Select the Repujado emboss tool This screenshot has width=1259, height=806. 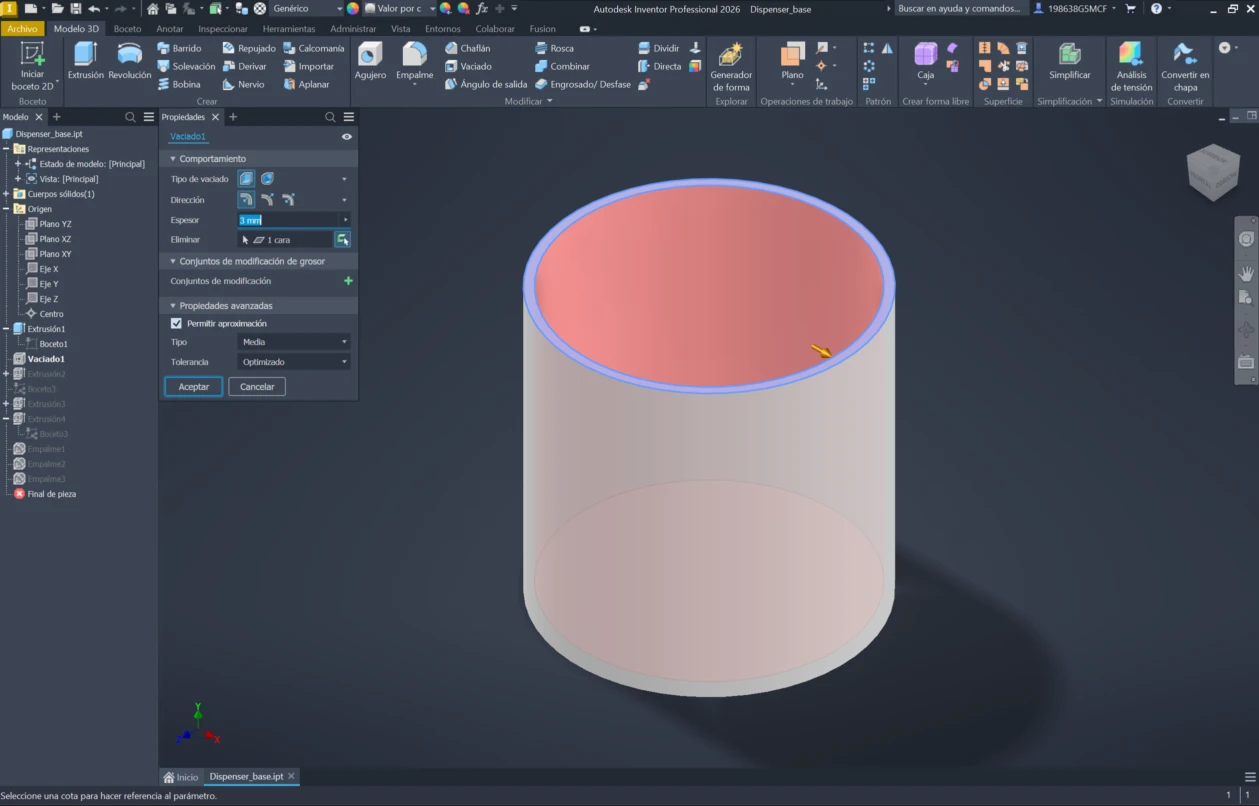(x=249, y=48)
